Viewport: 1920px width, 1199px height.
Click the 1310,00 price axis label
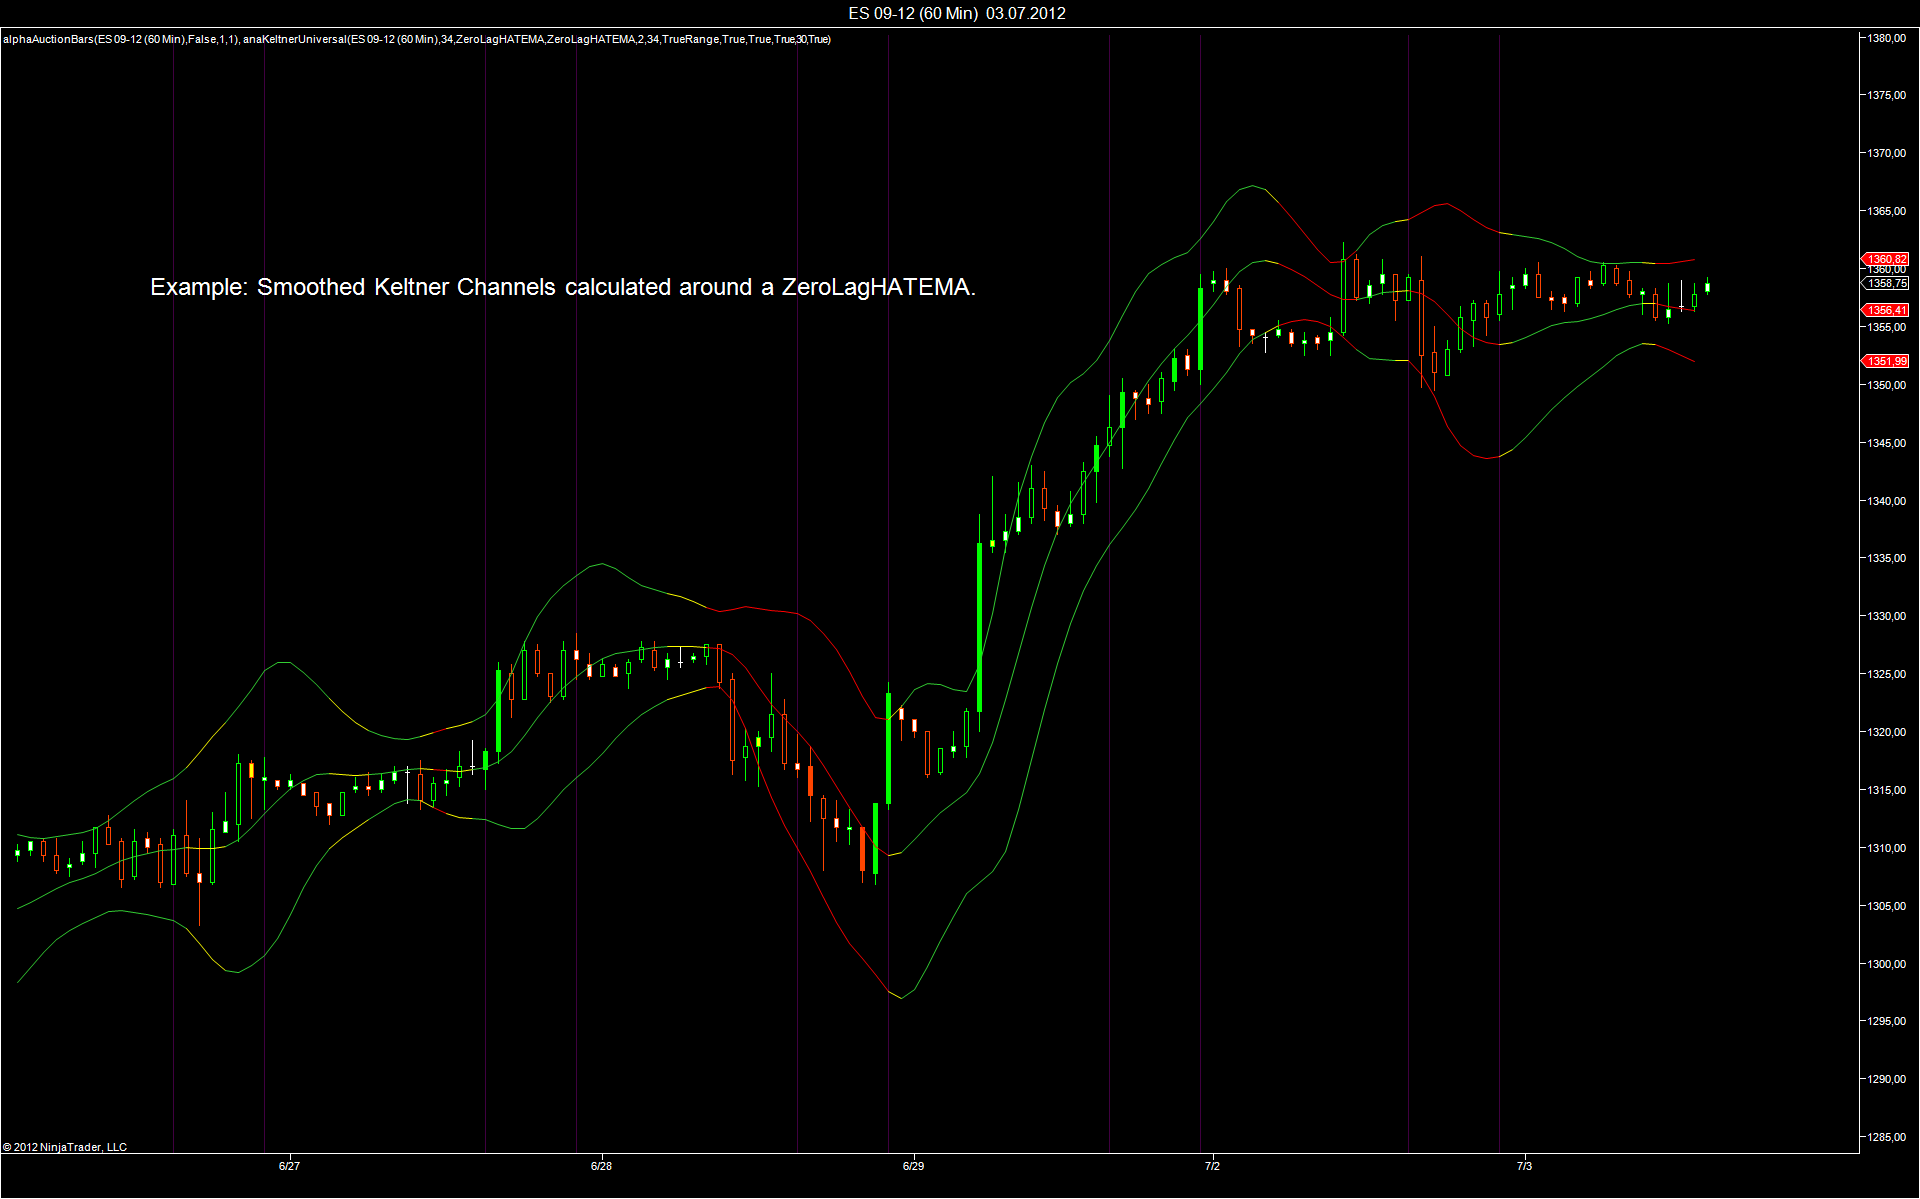click(x=1887, y=848)
